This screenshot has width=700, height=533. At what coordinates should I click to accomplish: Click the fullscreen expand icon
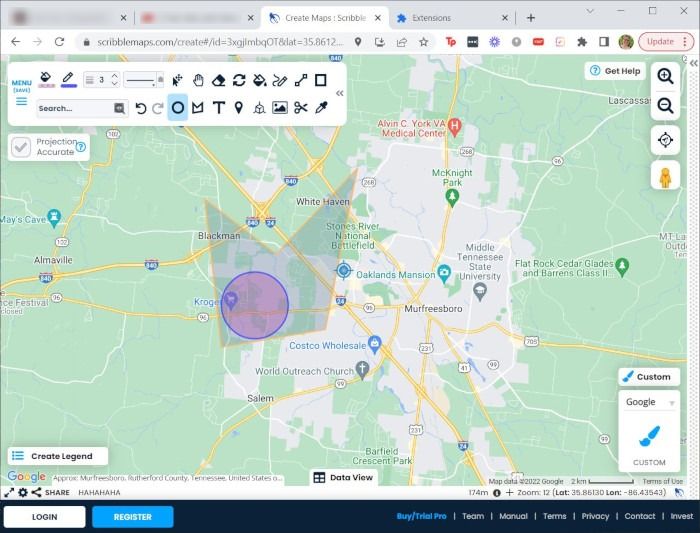[9, 493]
